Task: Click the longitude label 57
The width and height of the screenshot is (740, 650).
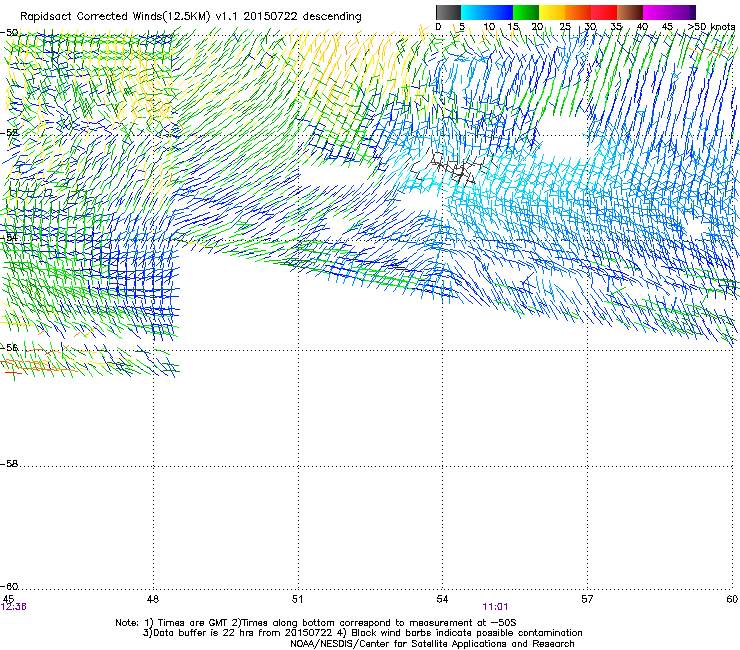Action: click(587, 599)
